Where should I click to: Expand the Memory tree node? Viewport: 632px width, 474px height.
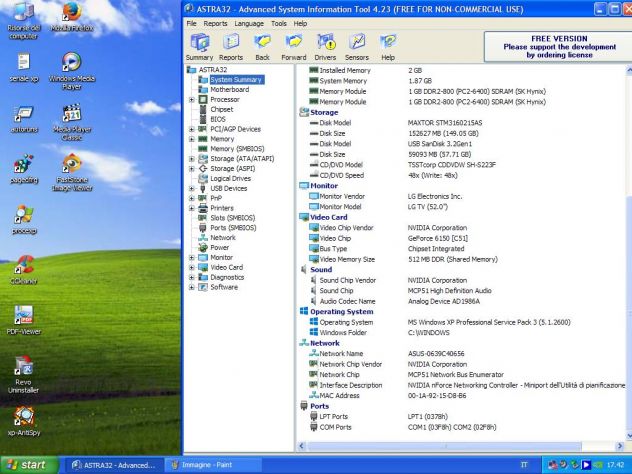coord(192,139)
